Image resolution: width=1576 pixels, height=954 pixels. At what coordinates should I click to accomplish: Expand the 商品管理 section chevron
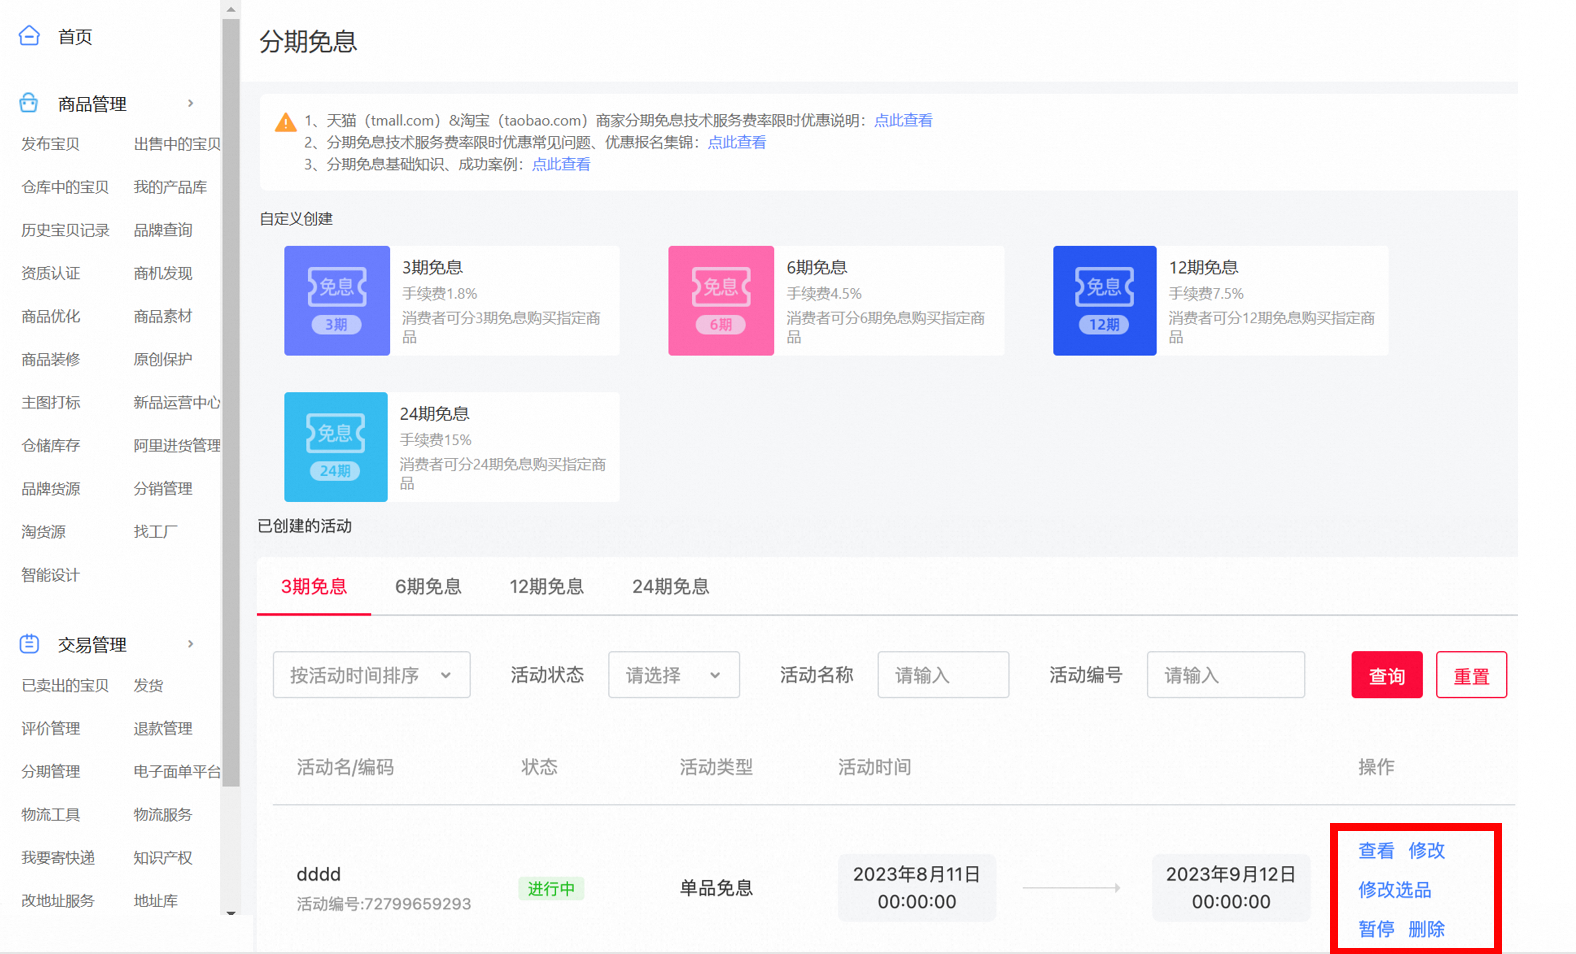pyautogui.click(x=190, y=103)
